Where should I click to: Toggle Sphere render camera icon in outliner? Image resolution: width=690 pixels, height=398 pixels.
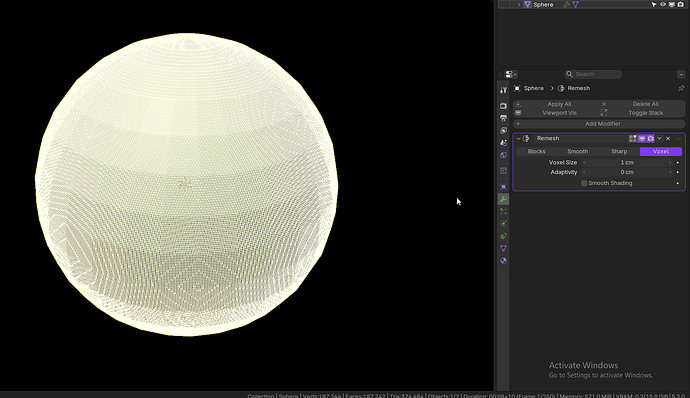click(680, 4)
